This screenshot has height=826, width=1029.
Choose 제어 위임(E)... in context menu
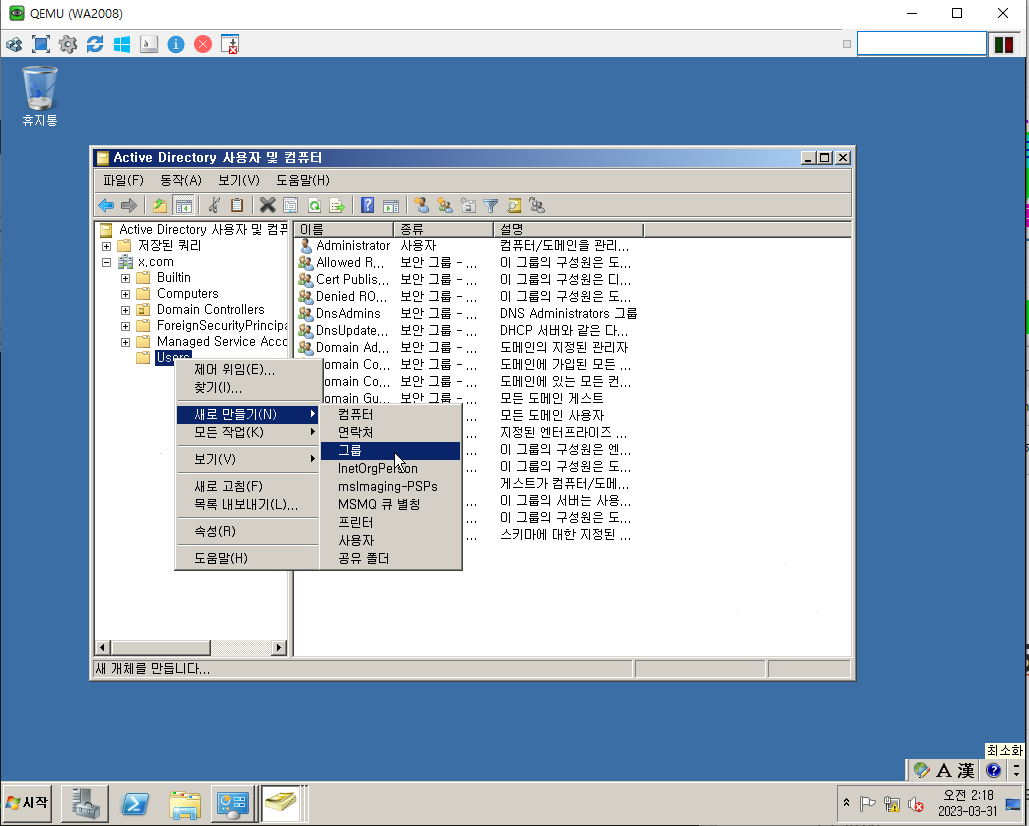pos(247,369)
